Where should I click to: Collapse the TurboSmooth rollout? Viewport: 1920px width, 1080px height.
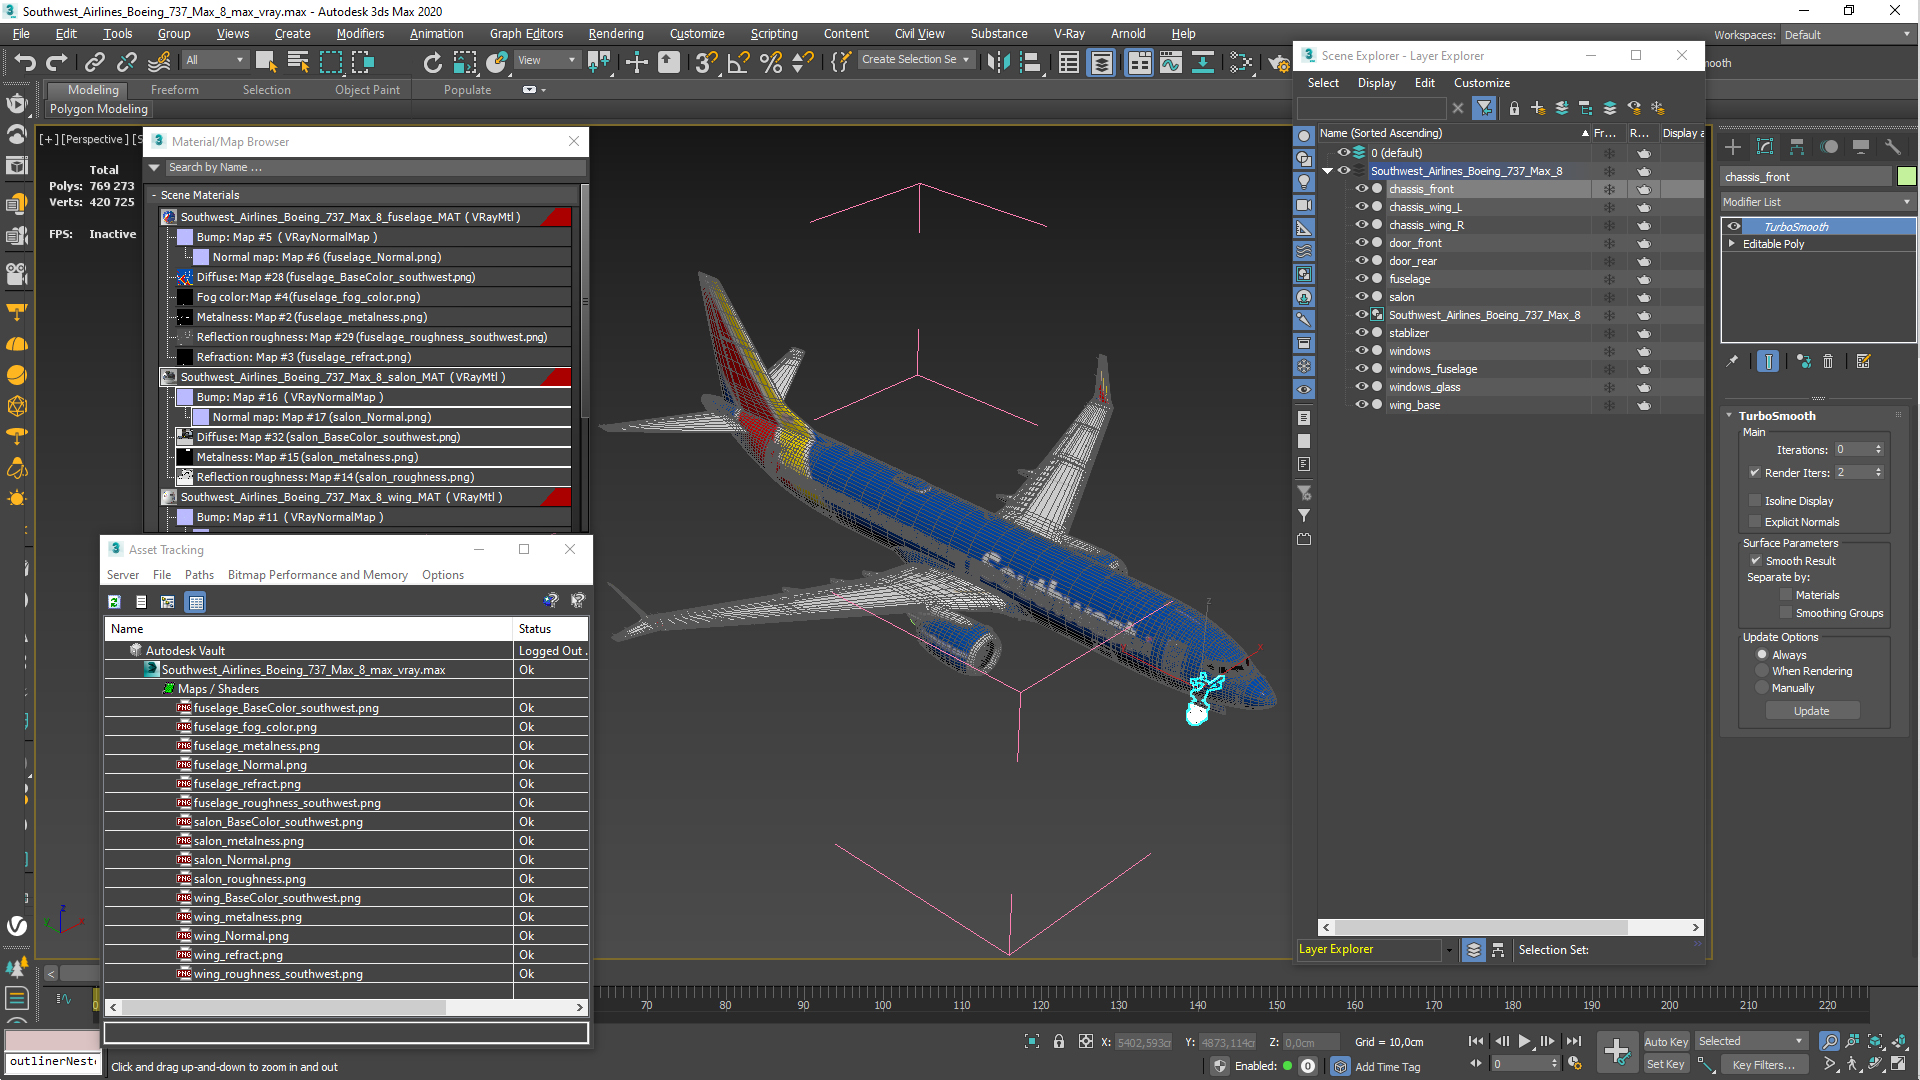[1730, 416]
